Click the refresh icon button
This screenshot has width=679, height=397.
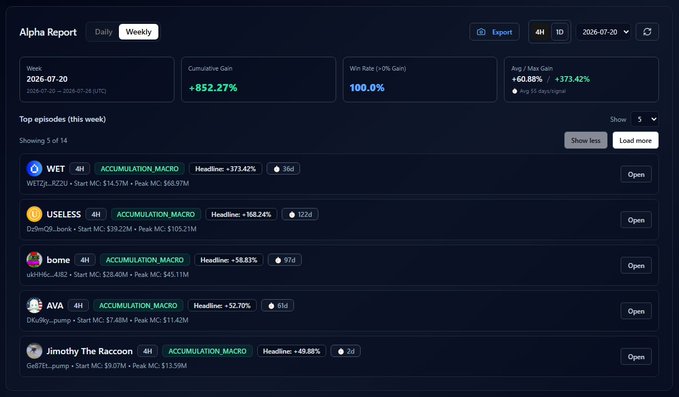pos(647,32)
